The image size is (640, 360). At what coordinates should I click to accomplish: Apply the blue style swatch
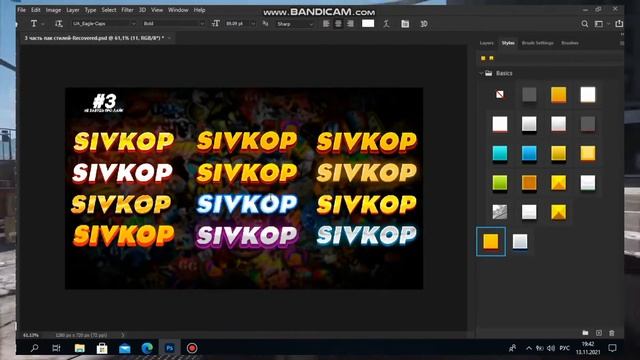[x=529, y=153]
